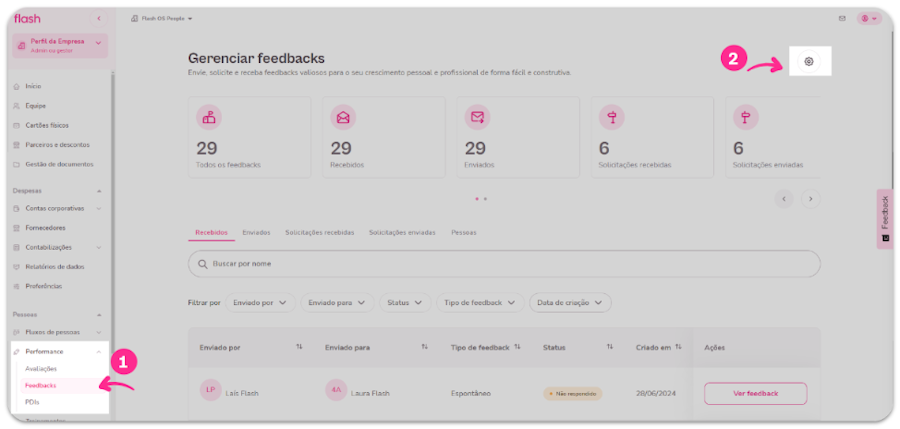Image resolution: width=900 pixels, height=429 pixels.
Task: Click the Cartões físicos card icon
Action: tap(17, 125)
